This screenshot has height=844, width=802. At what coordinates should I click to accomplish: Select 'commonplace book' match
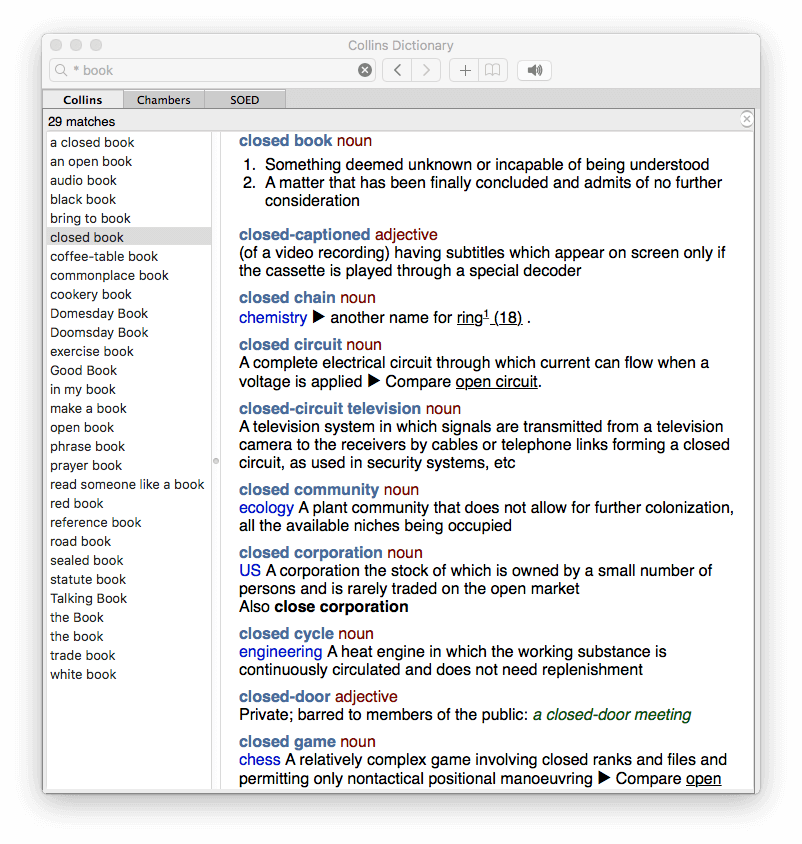129,276
